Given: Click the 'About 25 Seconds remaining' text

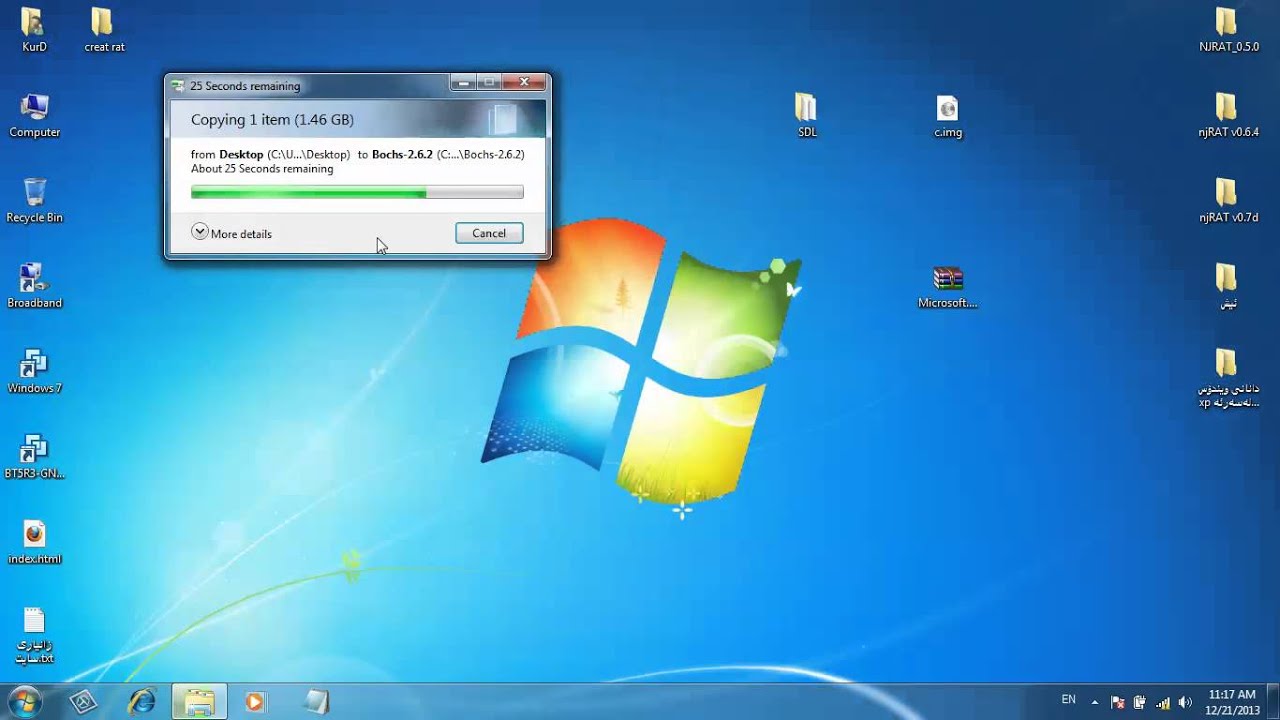Looking at the screenshot, I should click(262, 169).
